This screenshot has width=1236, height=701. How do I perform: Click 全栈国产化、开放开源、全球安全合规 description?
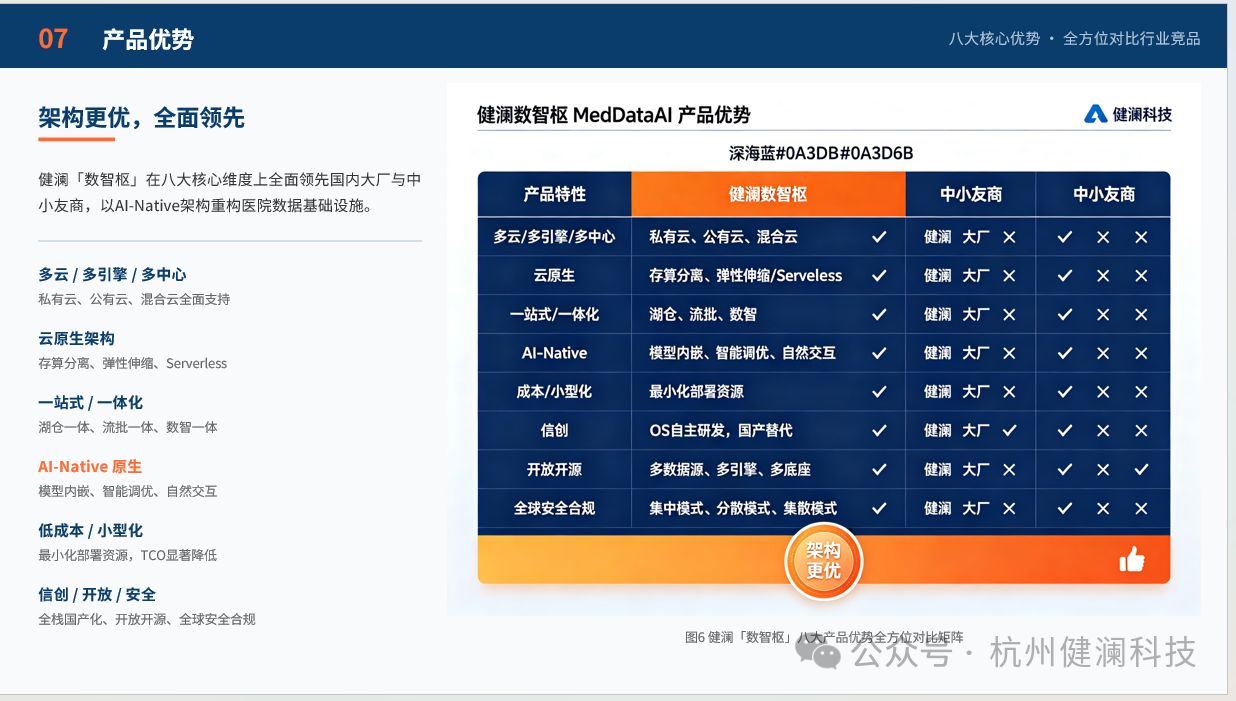click(x=147, y=619)
